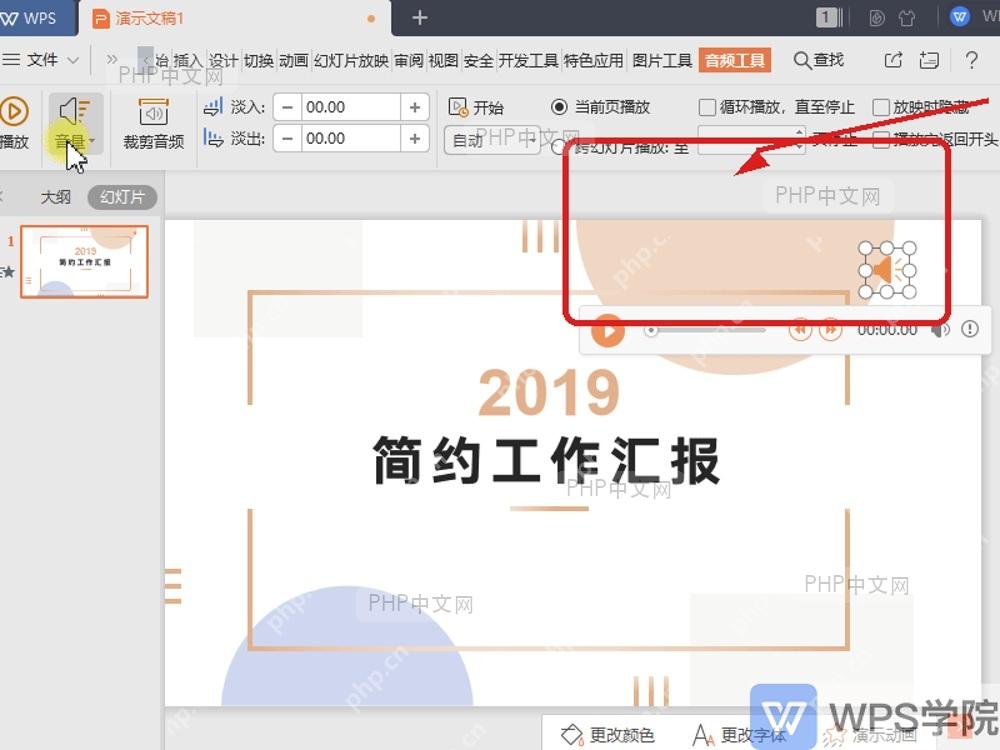This screenshot has height=750, width=1000.
Task: Click the share/export icon in ribbon header
Action: point(893,60)
